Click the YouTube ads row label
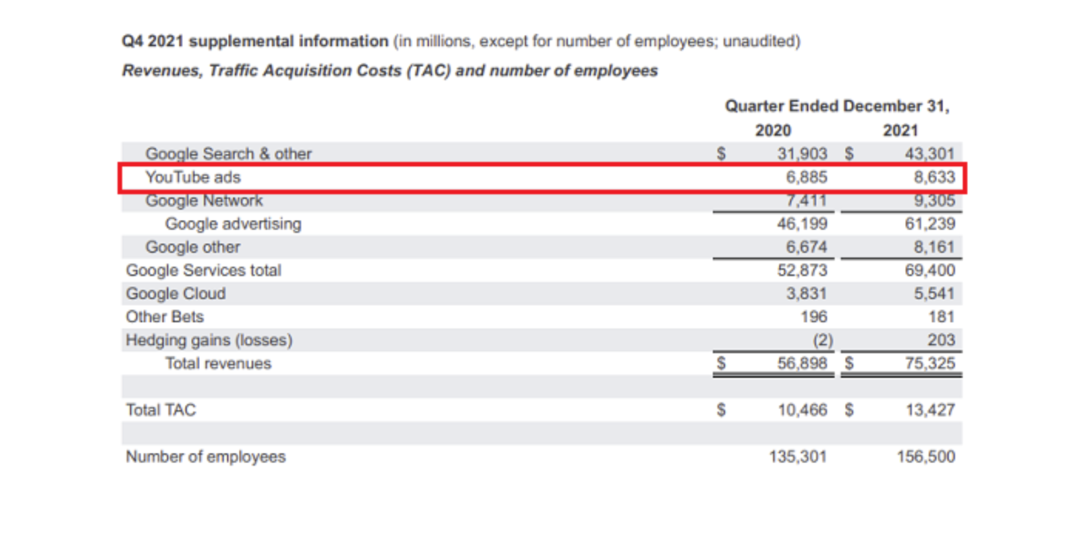 point(193,178)
